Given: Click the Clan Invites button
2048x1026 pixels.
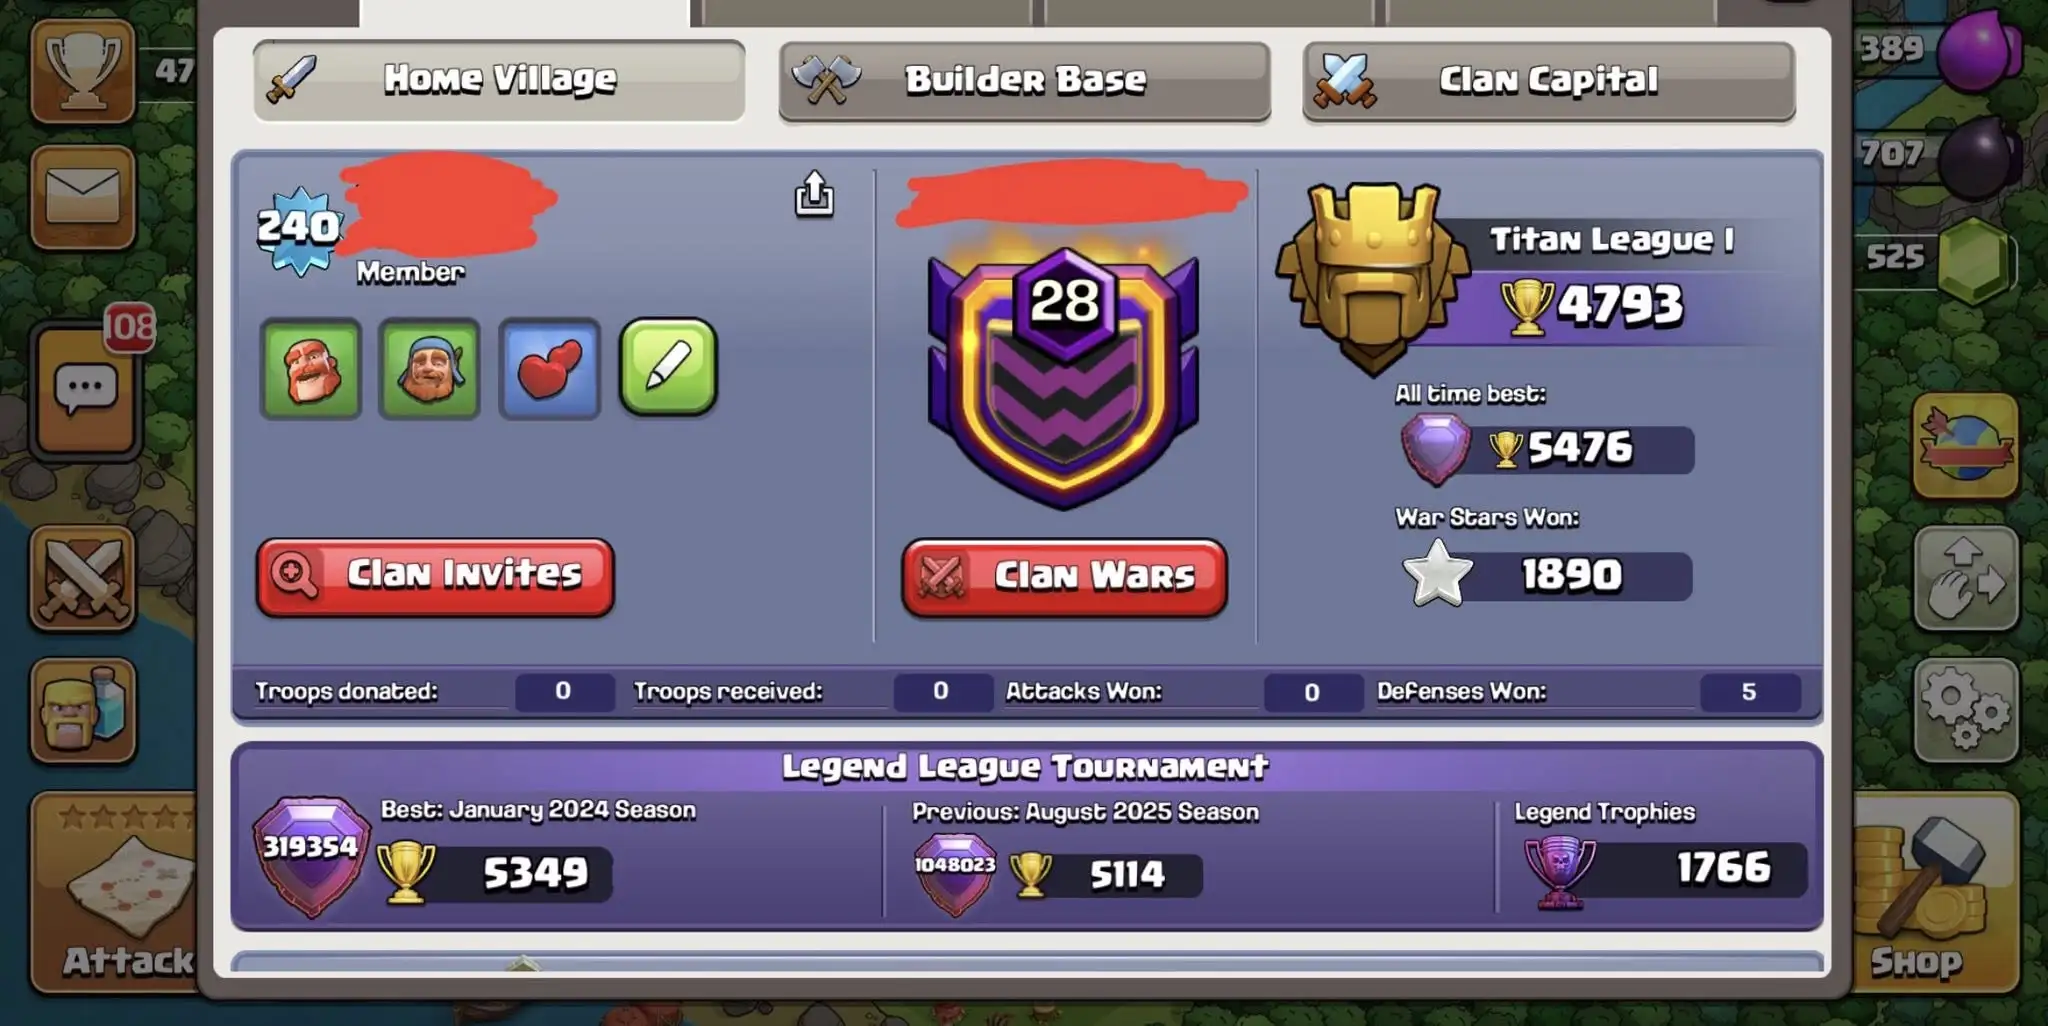Looking at the screenshot, I should pos(435,576).
